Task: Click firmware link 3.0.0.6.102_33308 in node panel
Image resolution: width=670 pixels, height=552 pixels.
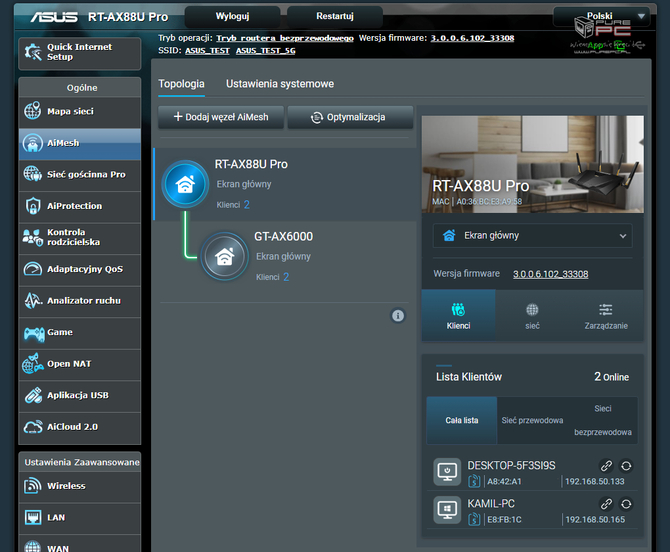Action: click(550, 274)
